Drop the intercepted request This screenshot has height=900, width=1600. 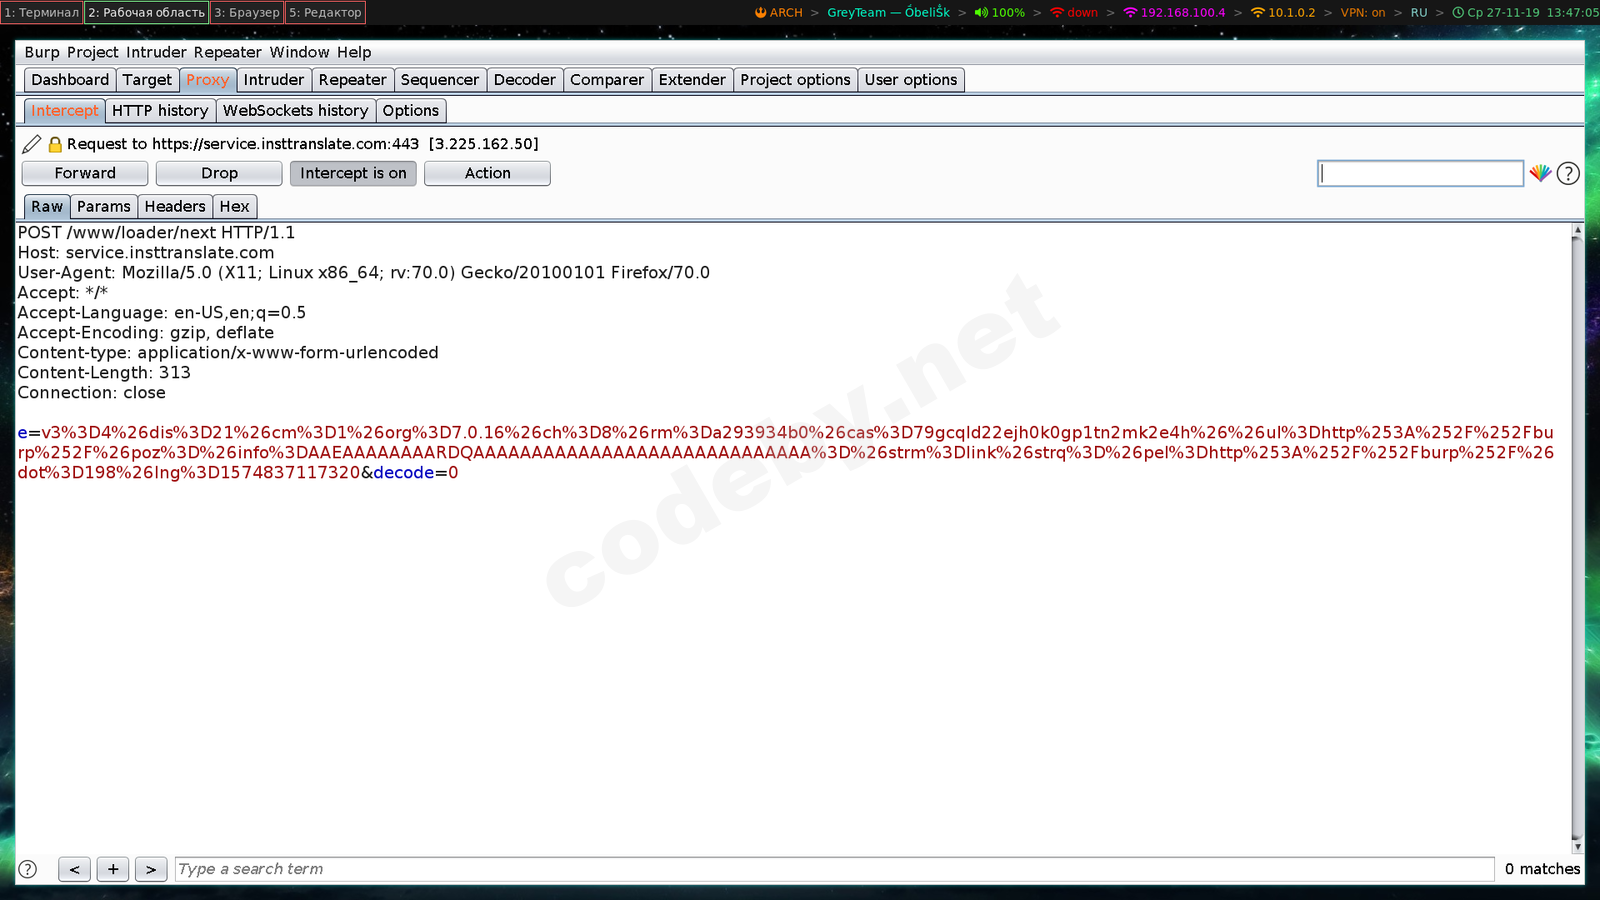point(218,173)
